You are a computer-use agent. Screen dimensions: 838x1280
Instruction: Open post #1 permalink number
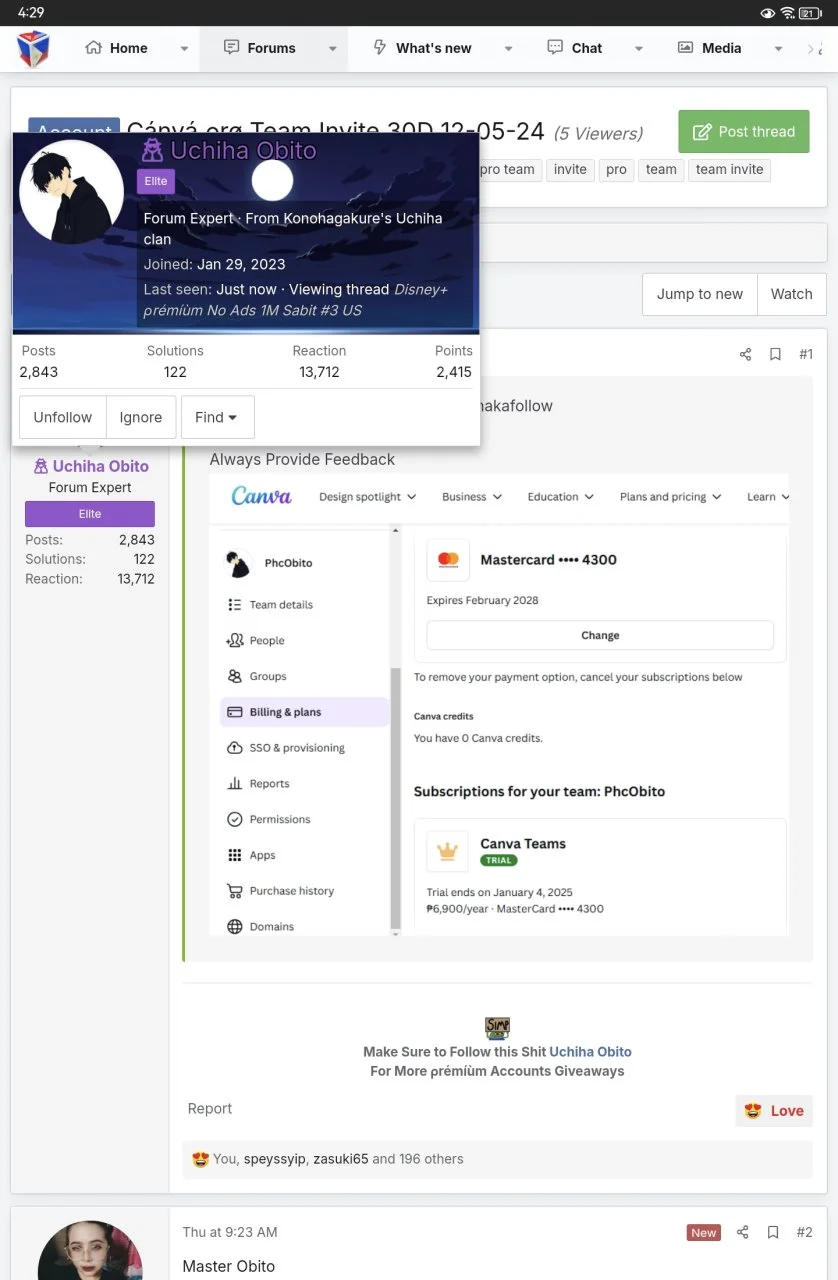[x=806, y=354]
